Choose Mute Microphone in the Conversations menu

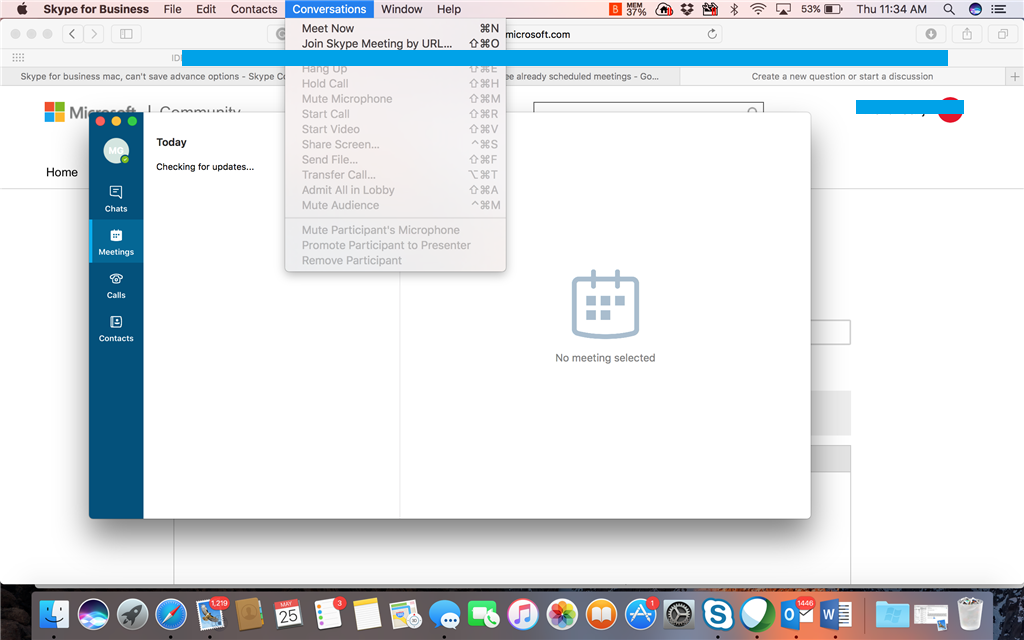tap(395, 99)
